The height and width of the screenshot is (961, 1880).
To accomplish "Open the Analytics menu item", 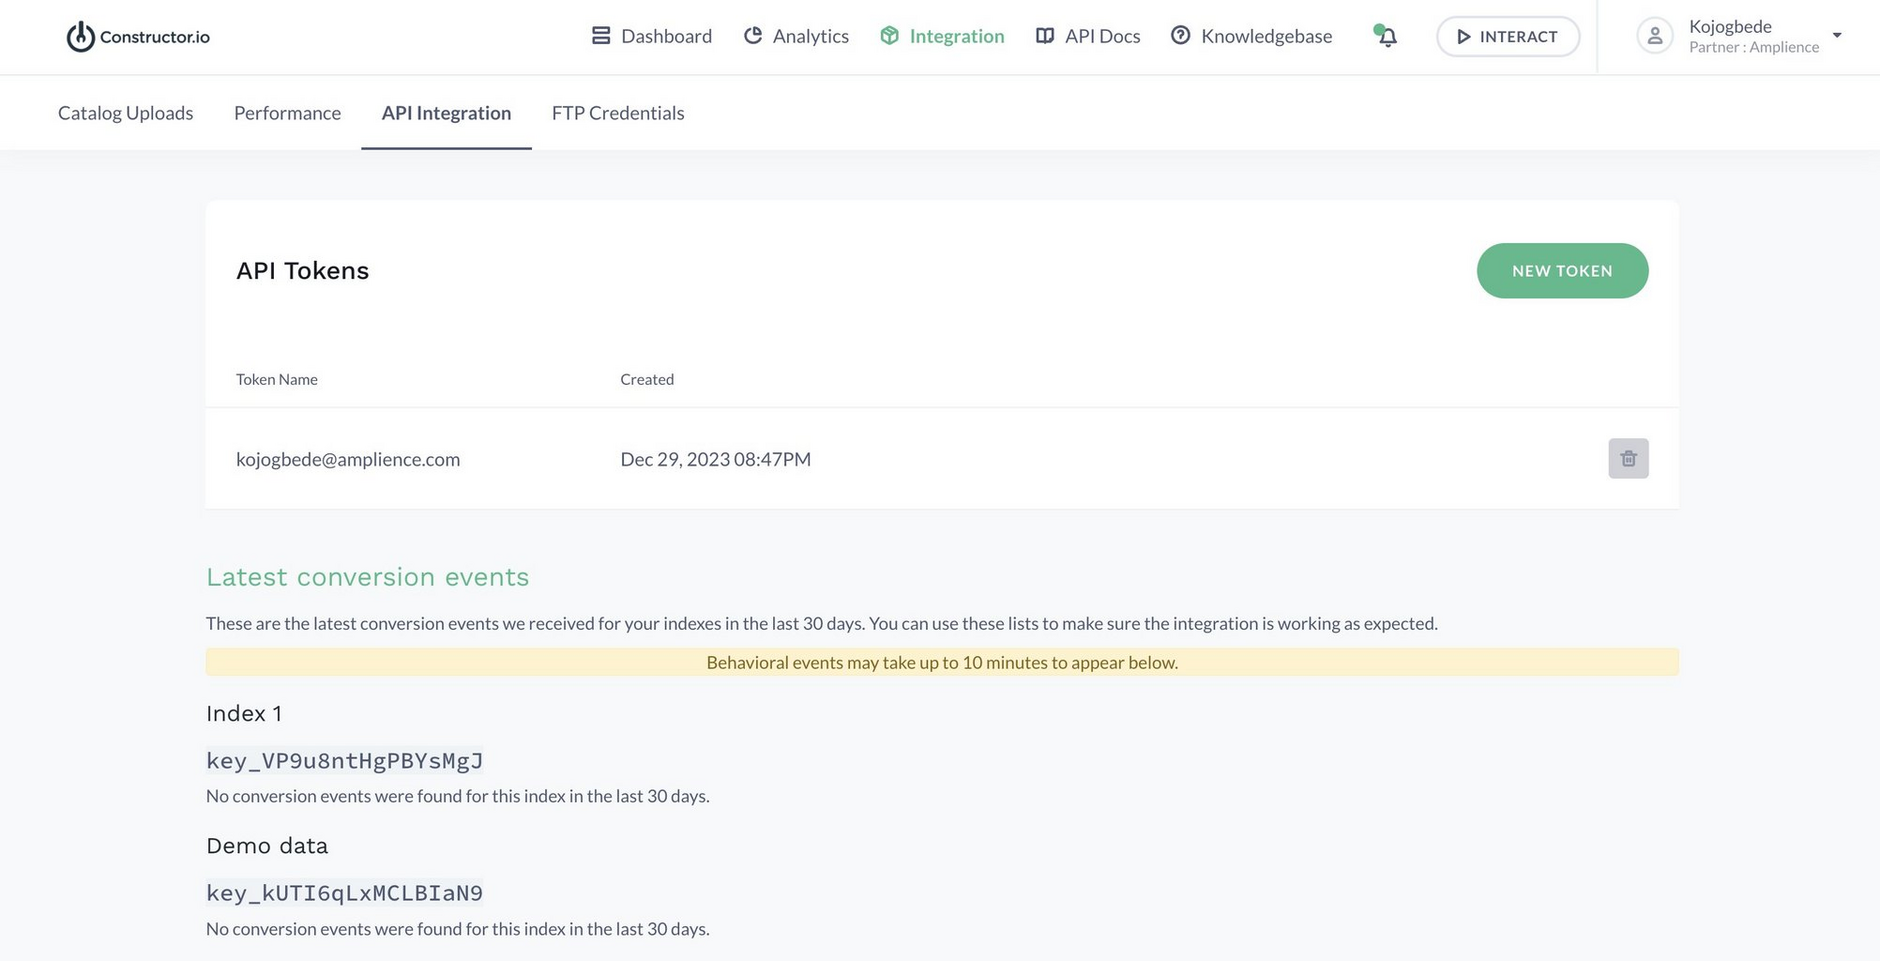I will click(796, 36).
